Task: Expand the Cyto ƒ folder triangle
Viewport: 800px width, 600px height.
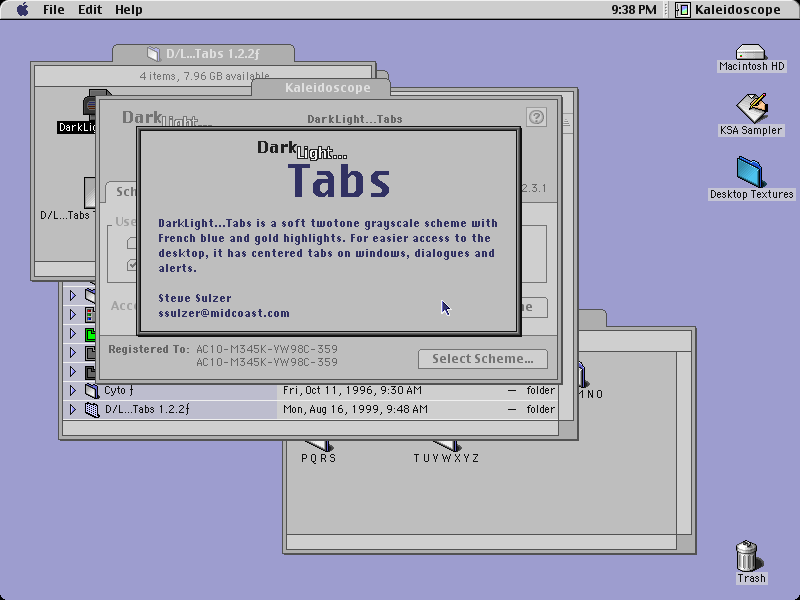Action: click(x=72, y=390)
